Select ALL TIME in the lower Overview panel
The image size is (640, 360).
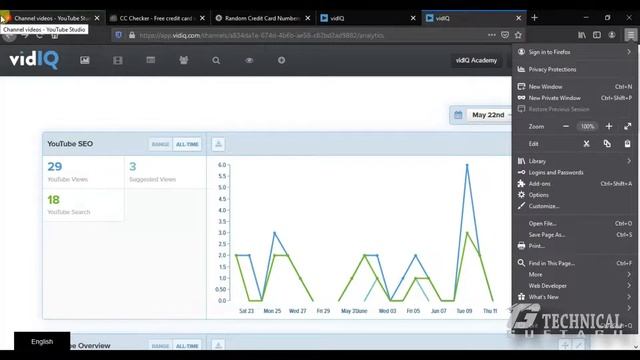(x=187, y=346)
